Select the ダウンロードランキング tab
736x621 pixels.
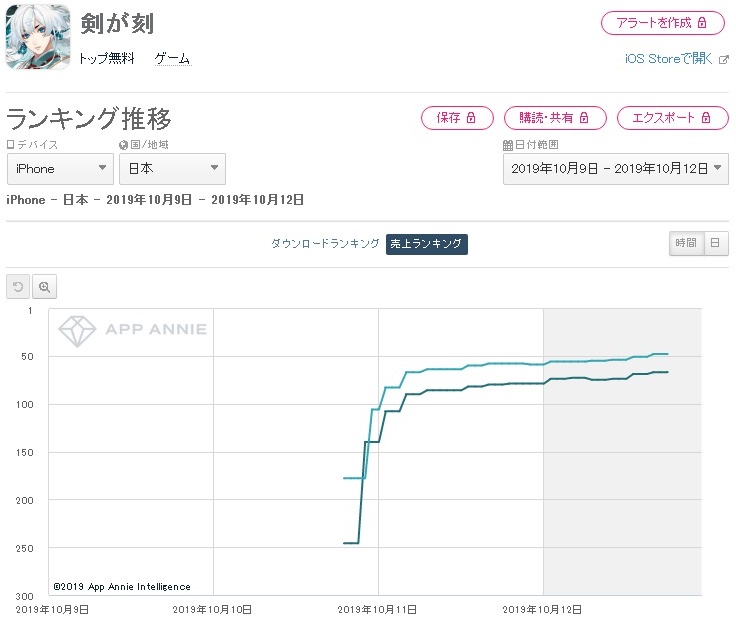tap(325, 244)
